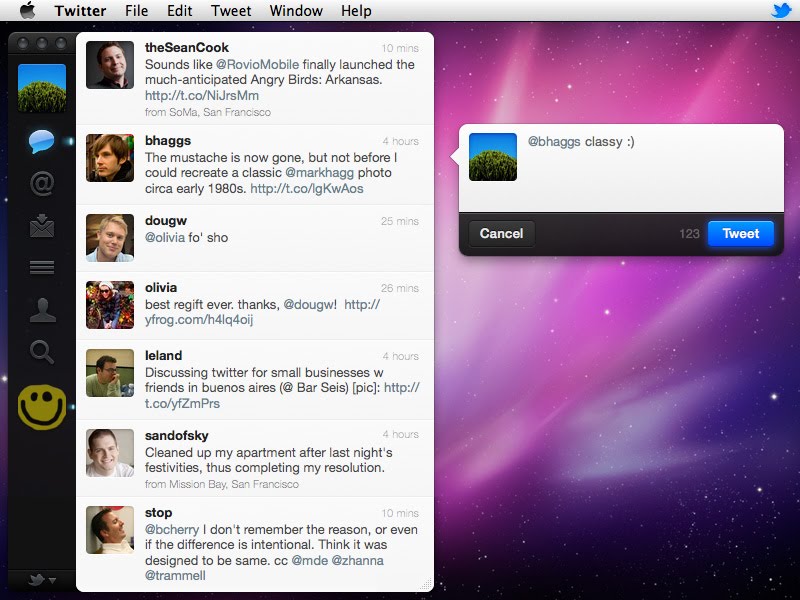Screen dimensions: 800x600
Task: Click the username olivia
Action: (x=161, y=288)
